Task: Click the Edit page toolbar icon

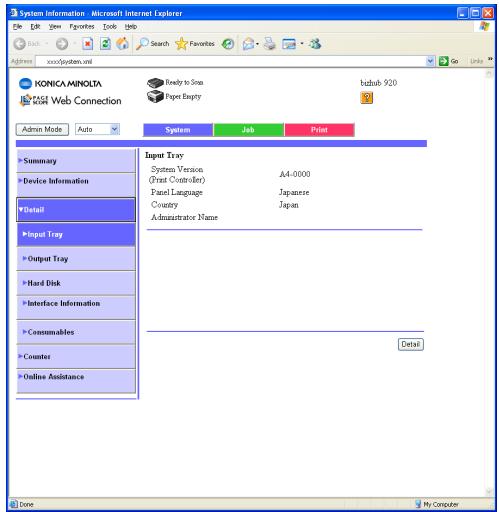Action: (289, 44)
